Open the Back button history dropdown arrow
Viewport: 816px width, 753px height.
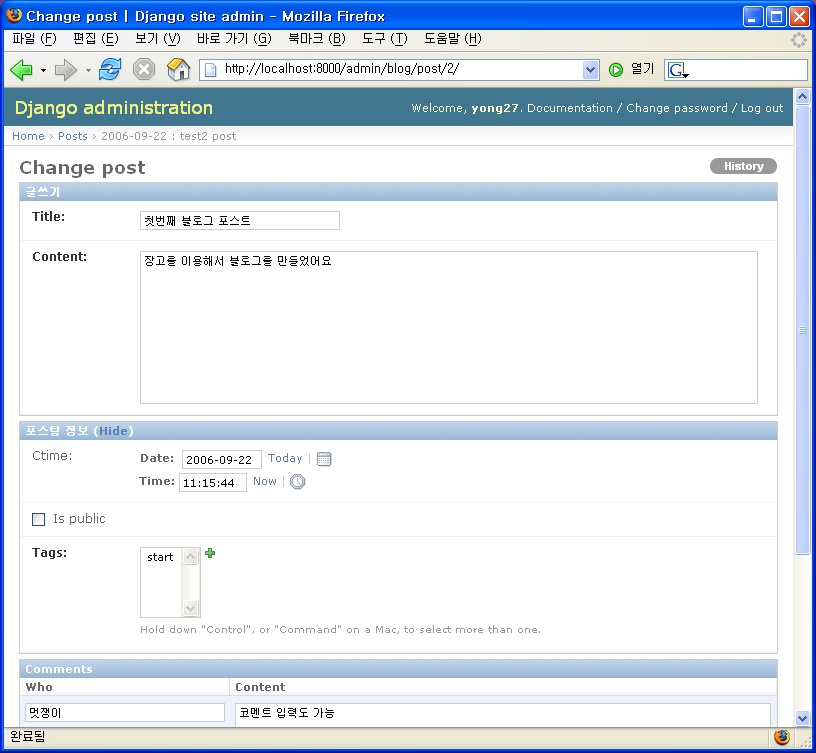tap(43, 70)
